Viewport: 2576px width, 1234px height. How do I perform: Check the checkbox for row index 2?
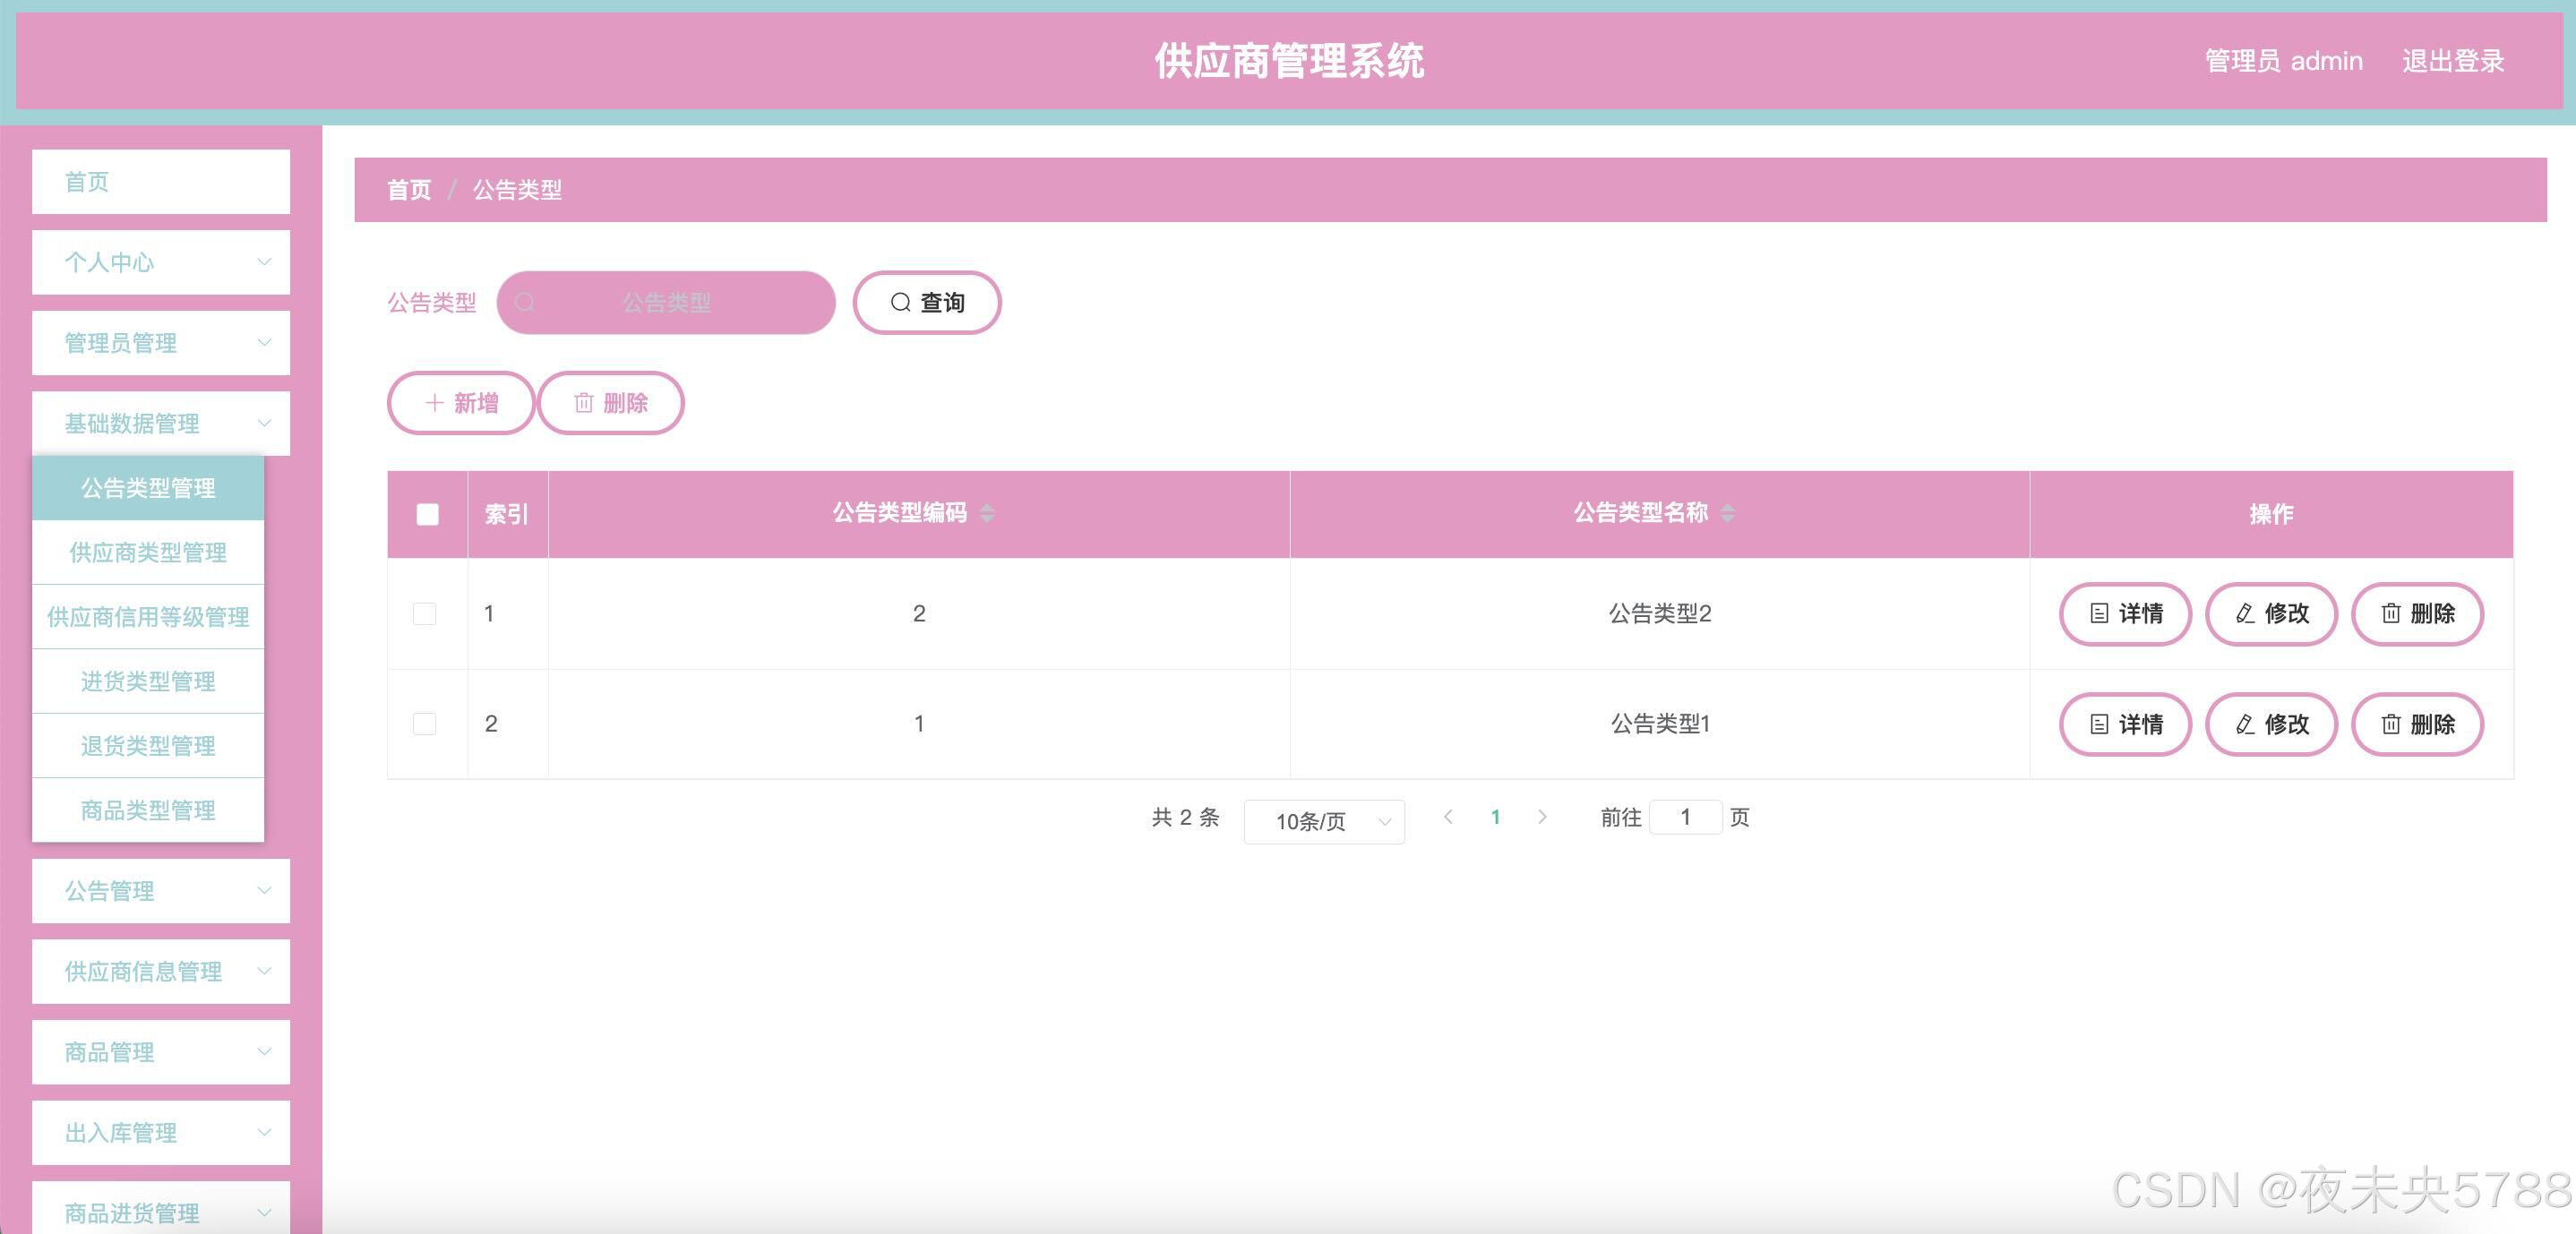425,724
